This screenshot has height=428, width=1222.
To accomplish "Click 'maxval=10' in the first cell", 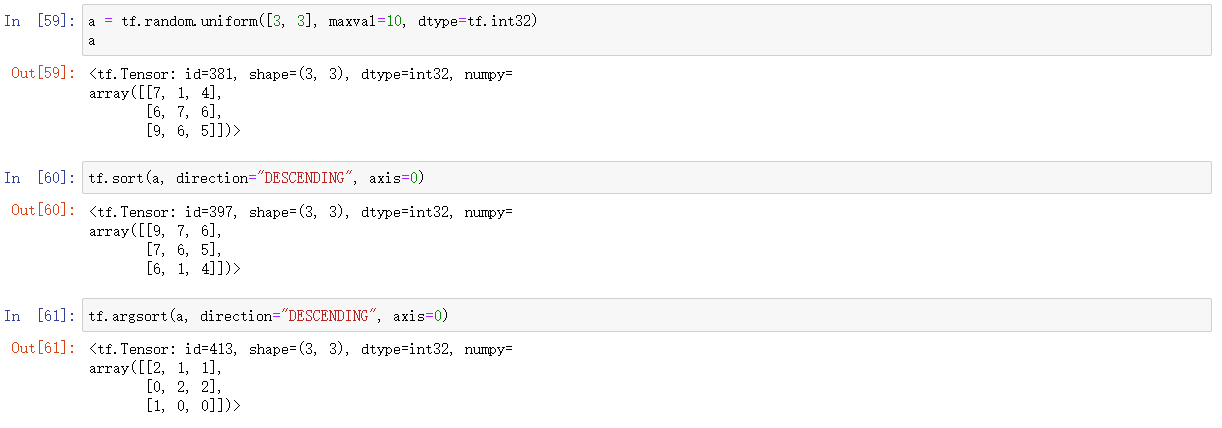I will click(365, 21).
